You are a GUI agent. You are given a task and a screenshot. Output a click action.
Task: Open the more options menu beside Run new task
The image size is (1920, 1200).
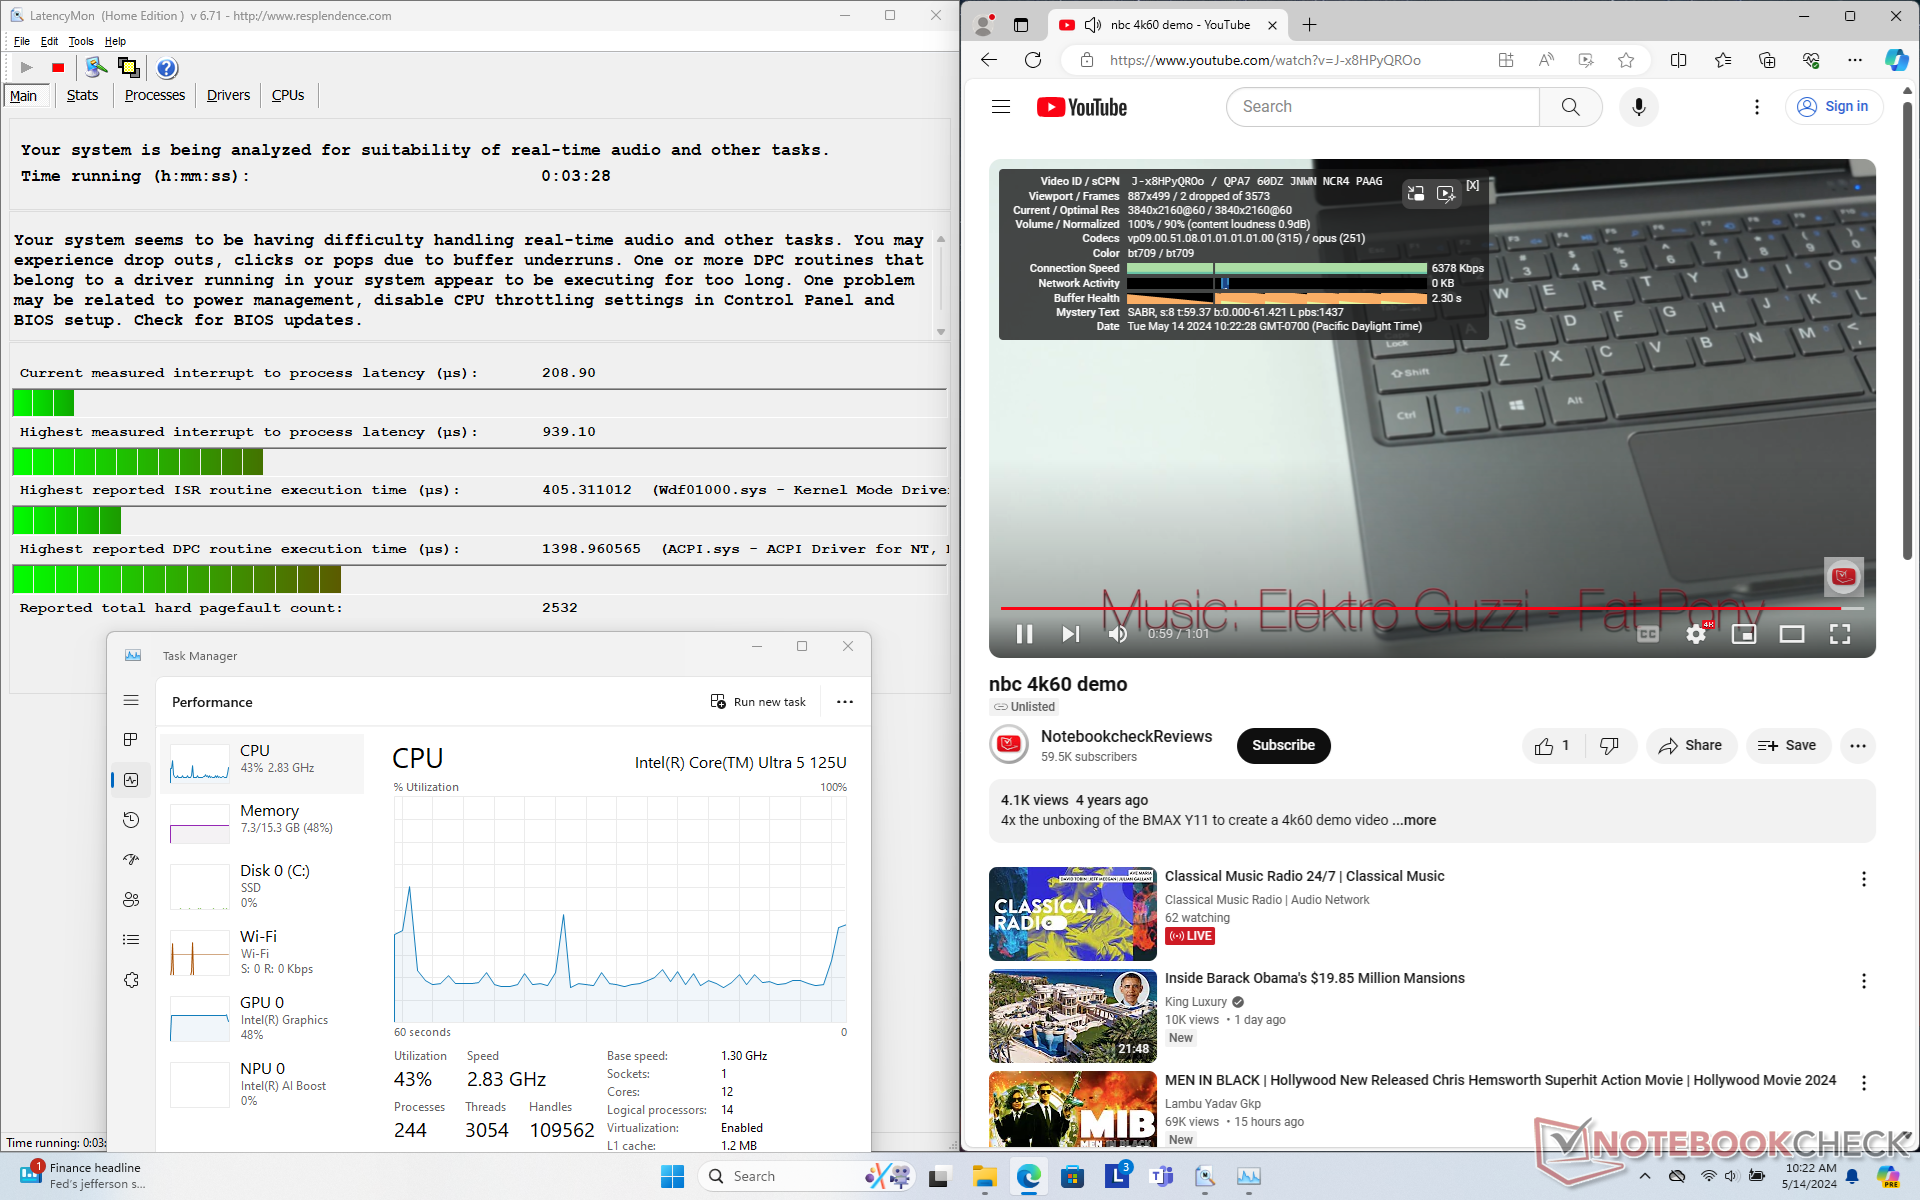pos(845,702)
